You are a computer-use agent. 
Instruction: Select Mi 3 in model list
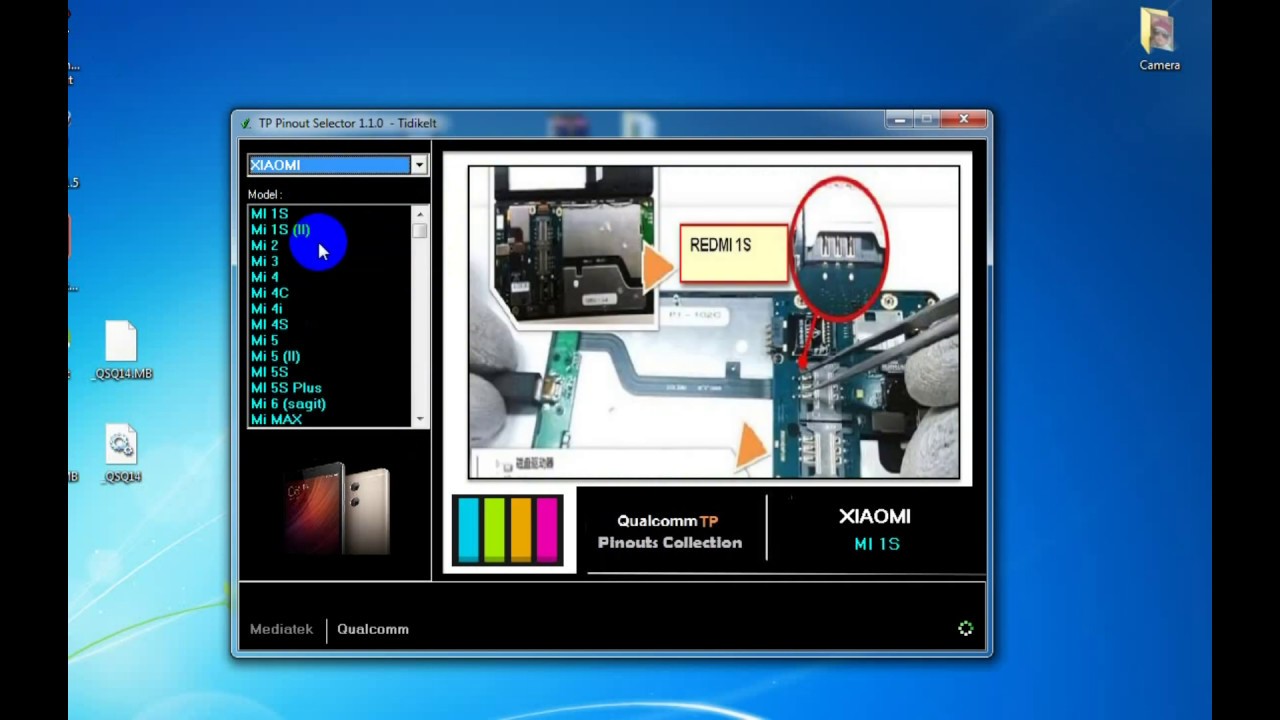click(x=265, y=262)
